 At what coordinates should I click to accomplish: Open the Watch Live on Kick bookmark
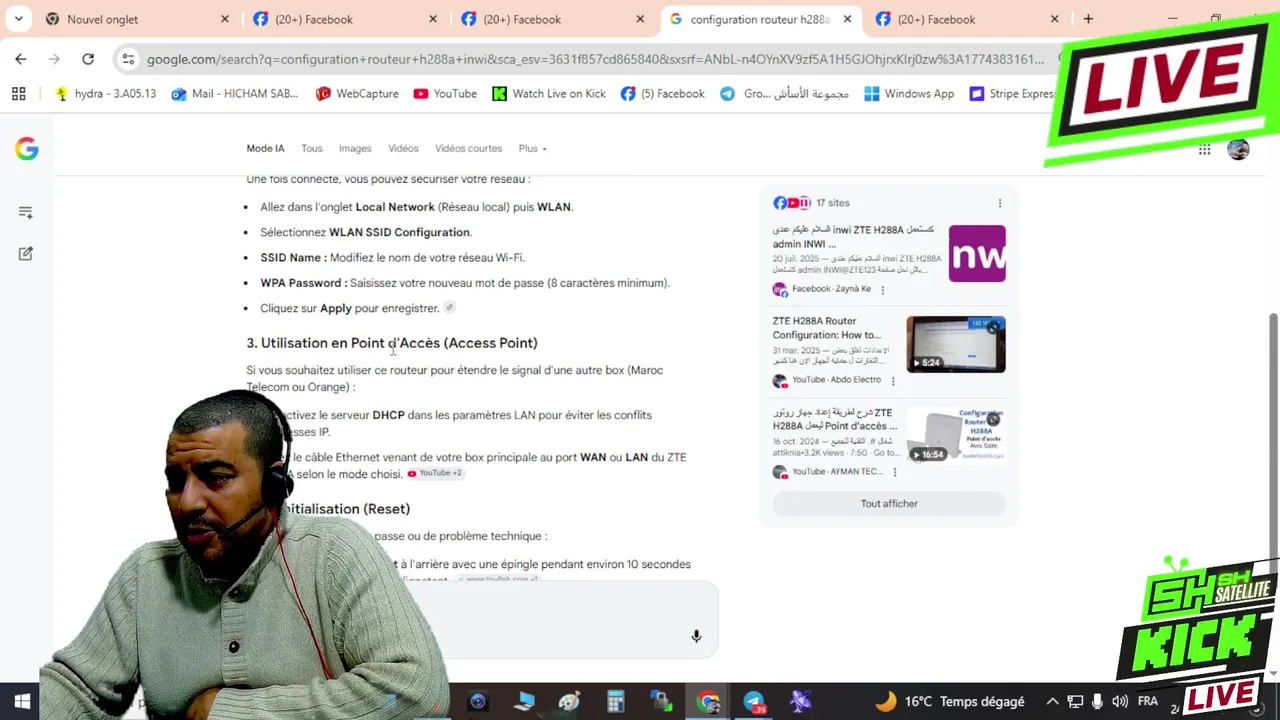coord(549,94)
